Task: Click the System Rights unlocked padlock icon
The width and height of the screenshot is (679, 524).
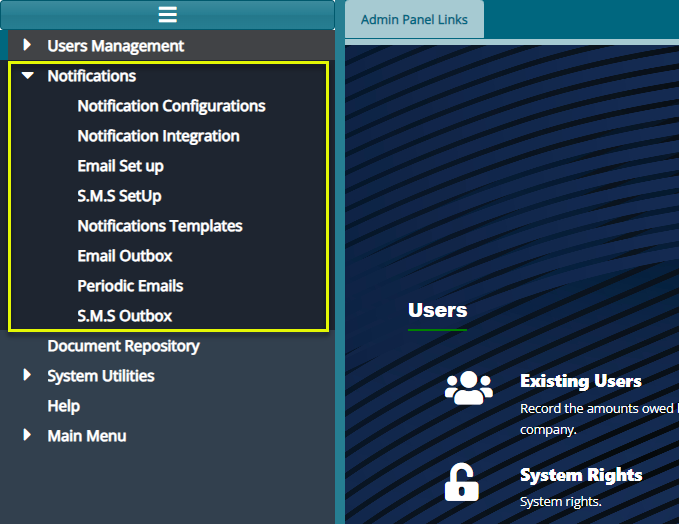Action: click(461, 481)
